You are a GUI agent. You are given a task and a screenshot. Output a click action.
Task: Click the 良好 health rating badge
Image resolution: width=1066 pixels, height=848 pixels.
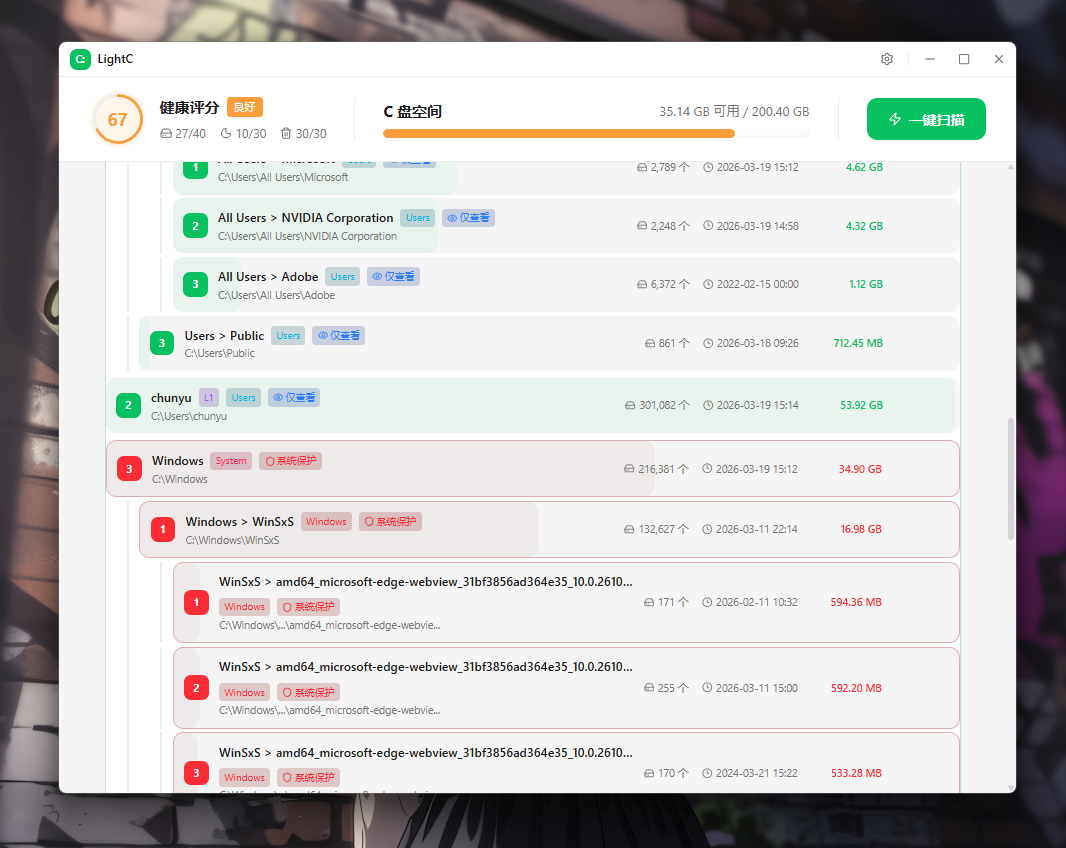coord(244,107)
